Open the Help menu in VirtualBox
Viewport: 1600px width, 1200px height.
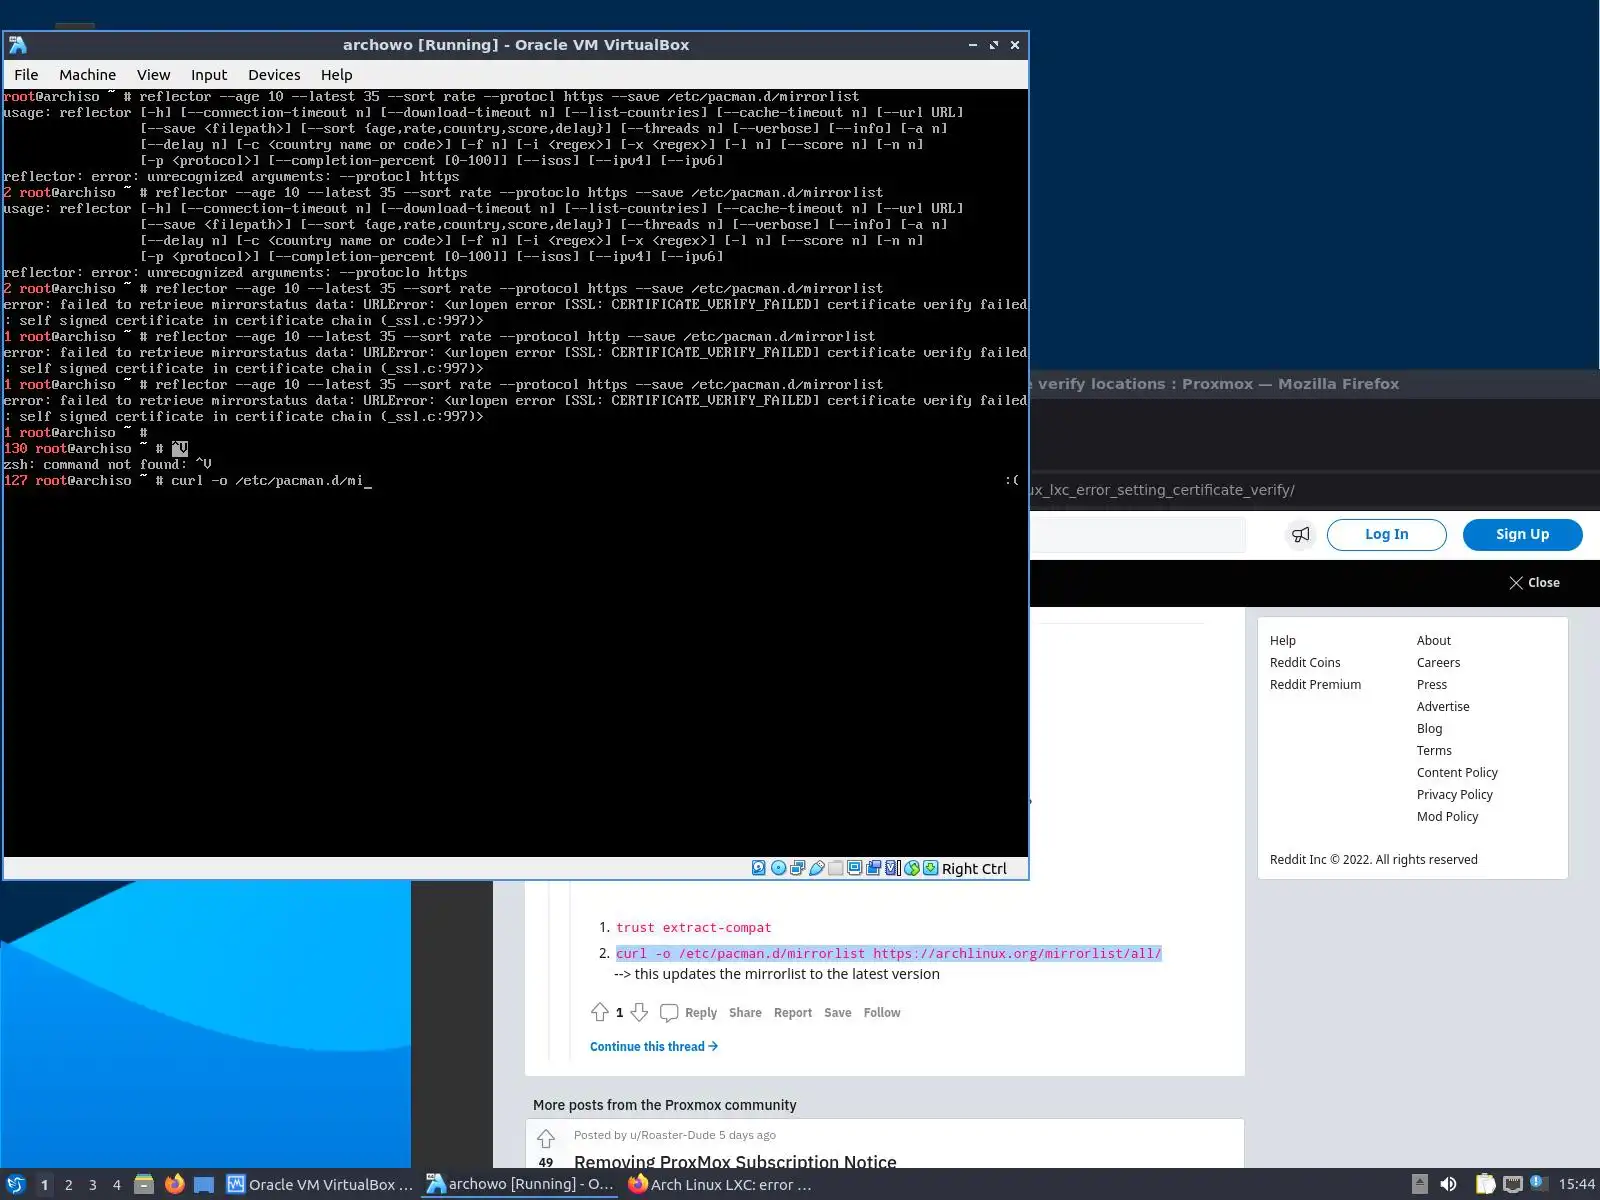coord(336,75)
